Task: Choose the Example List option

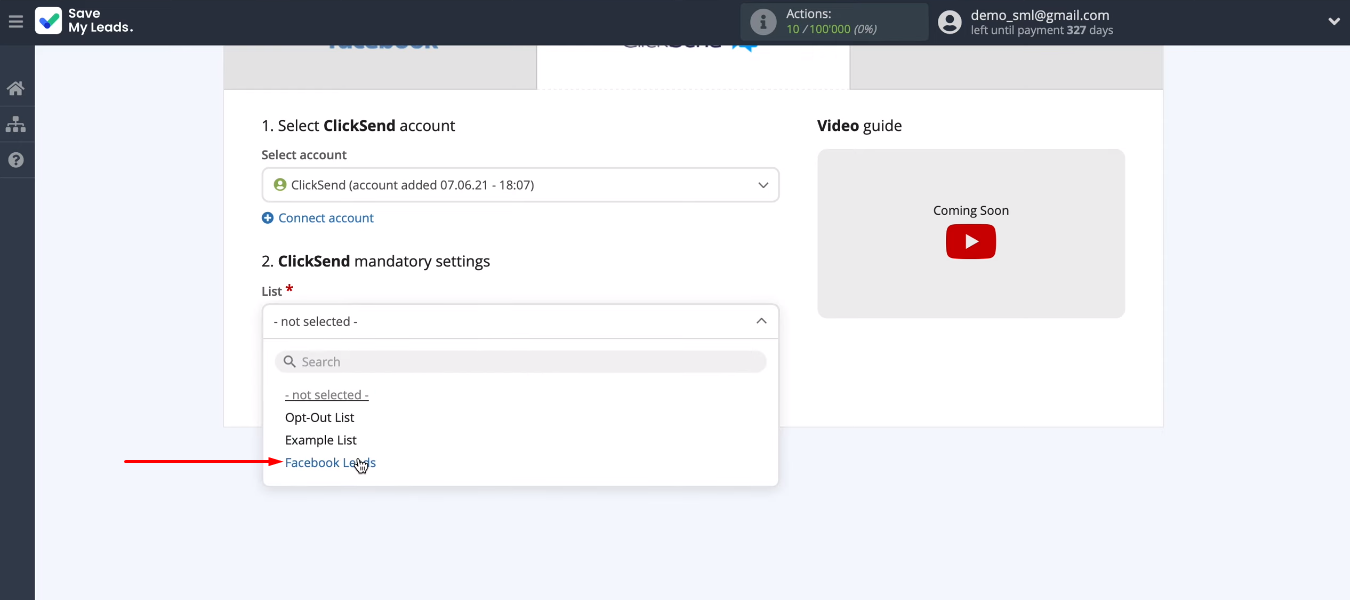Action: 321,440
